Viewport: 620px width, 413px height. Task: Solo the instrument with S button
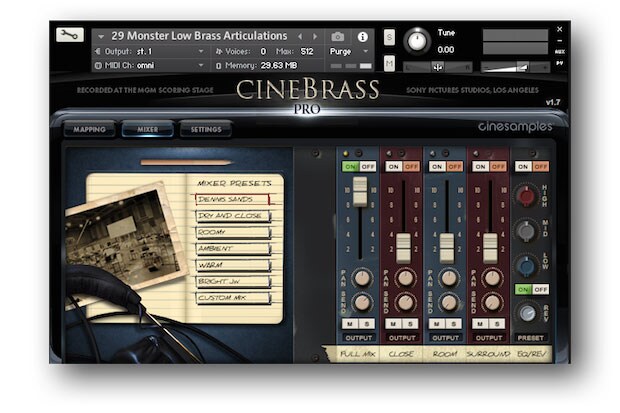[389, 38]
